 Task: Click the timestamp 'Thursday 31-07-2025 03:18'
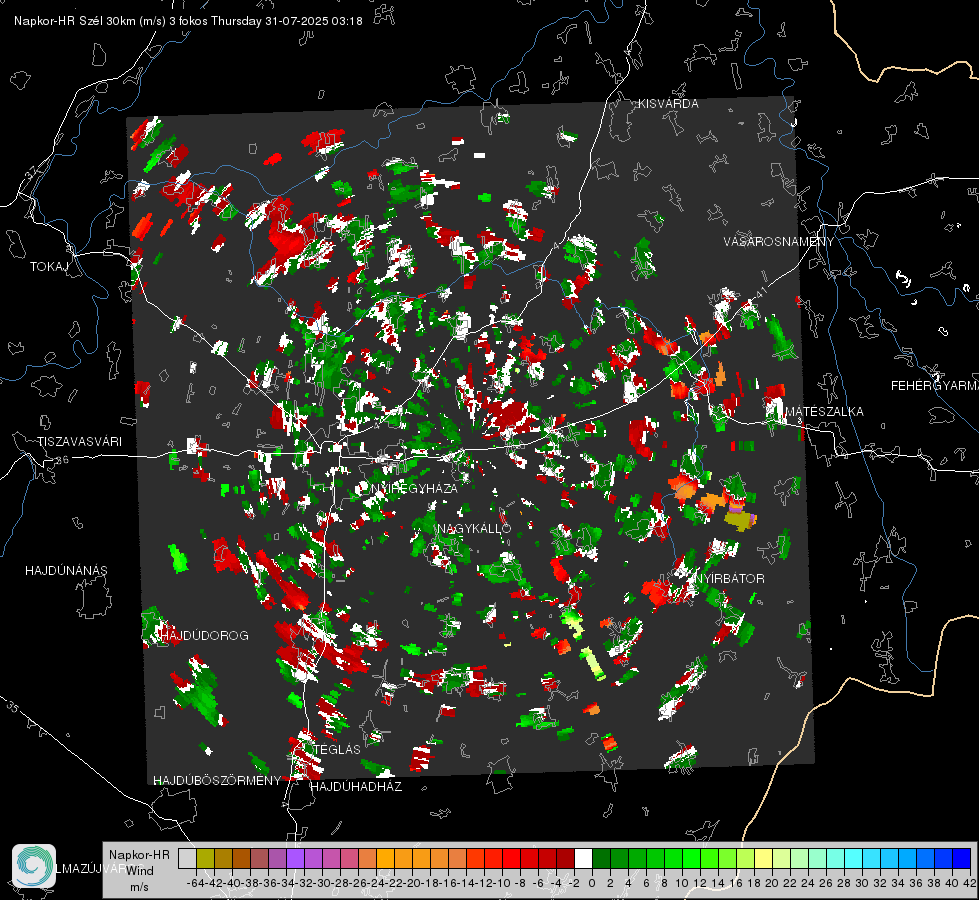click(287, 21)
